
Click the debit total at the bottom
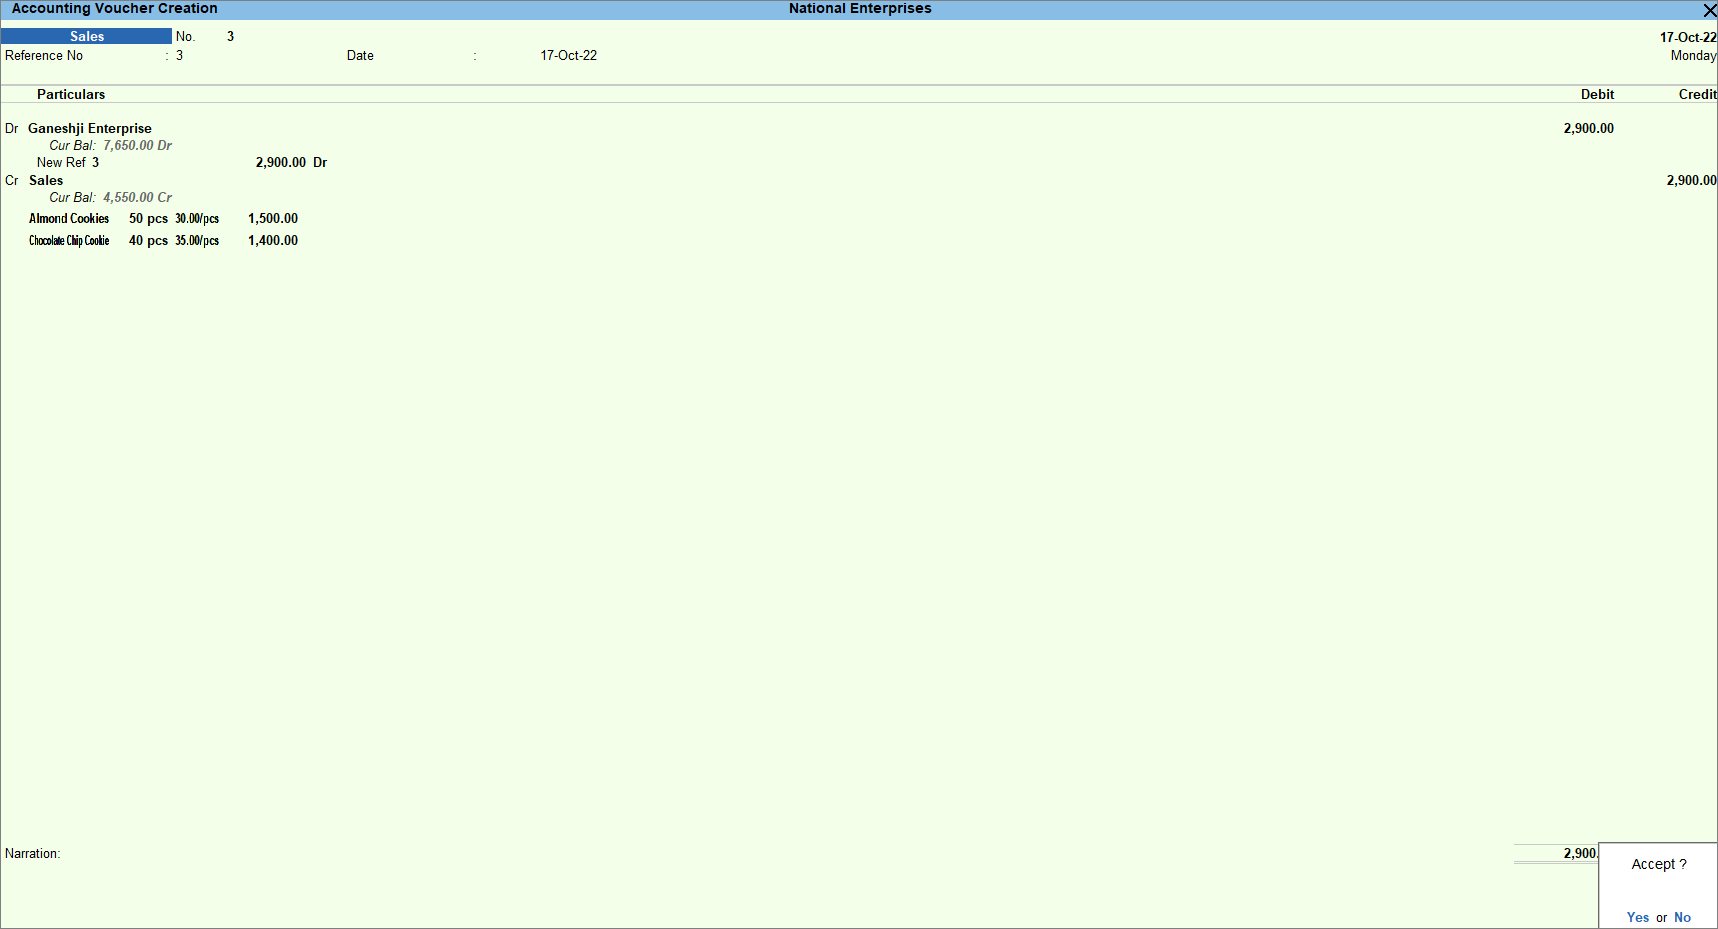click(x=1580, y=853)
